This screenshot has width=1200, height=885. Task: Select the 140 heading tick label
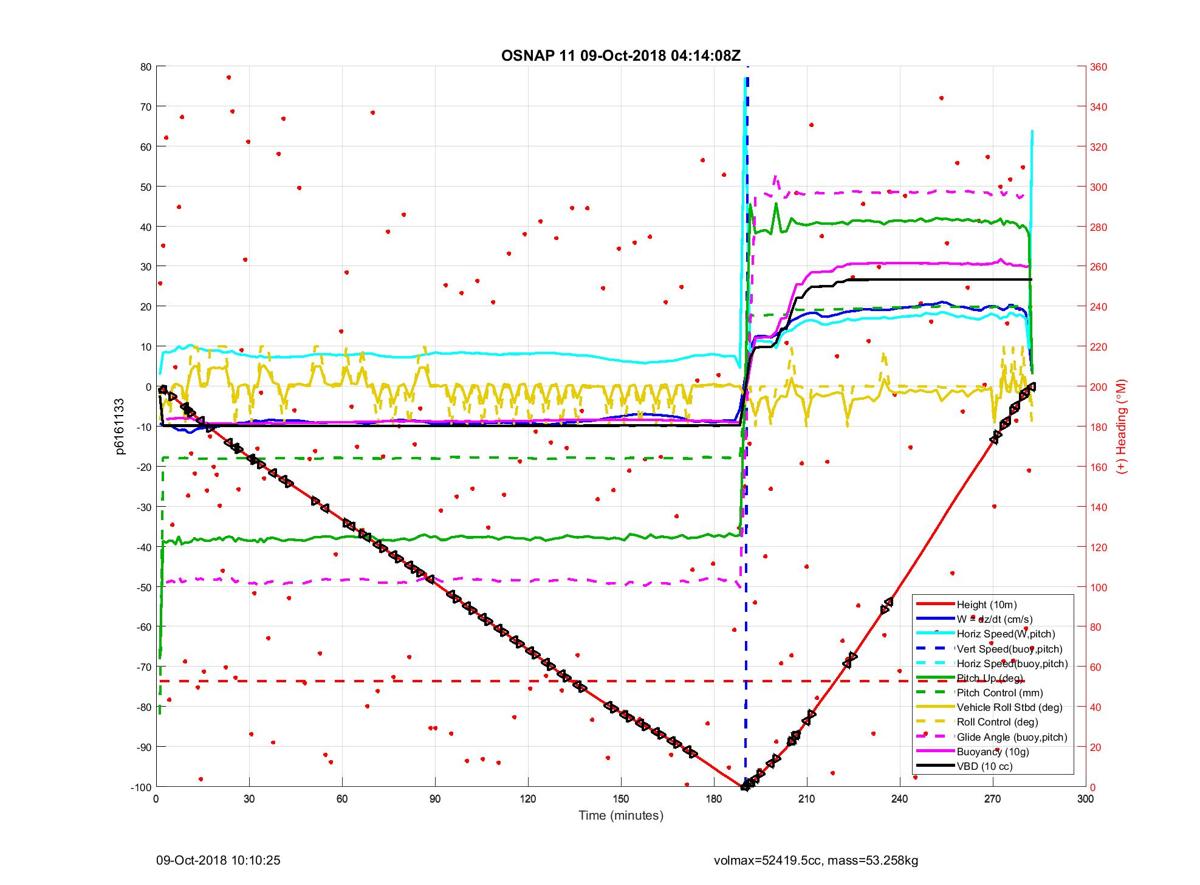point(1099,507)
